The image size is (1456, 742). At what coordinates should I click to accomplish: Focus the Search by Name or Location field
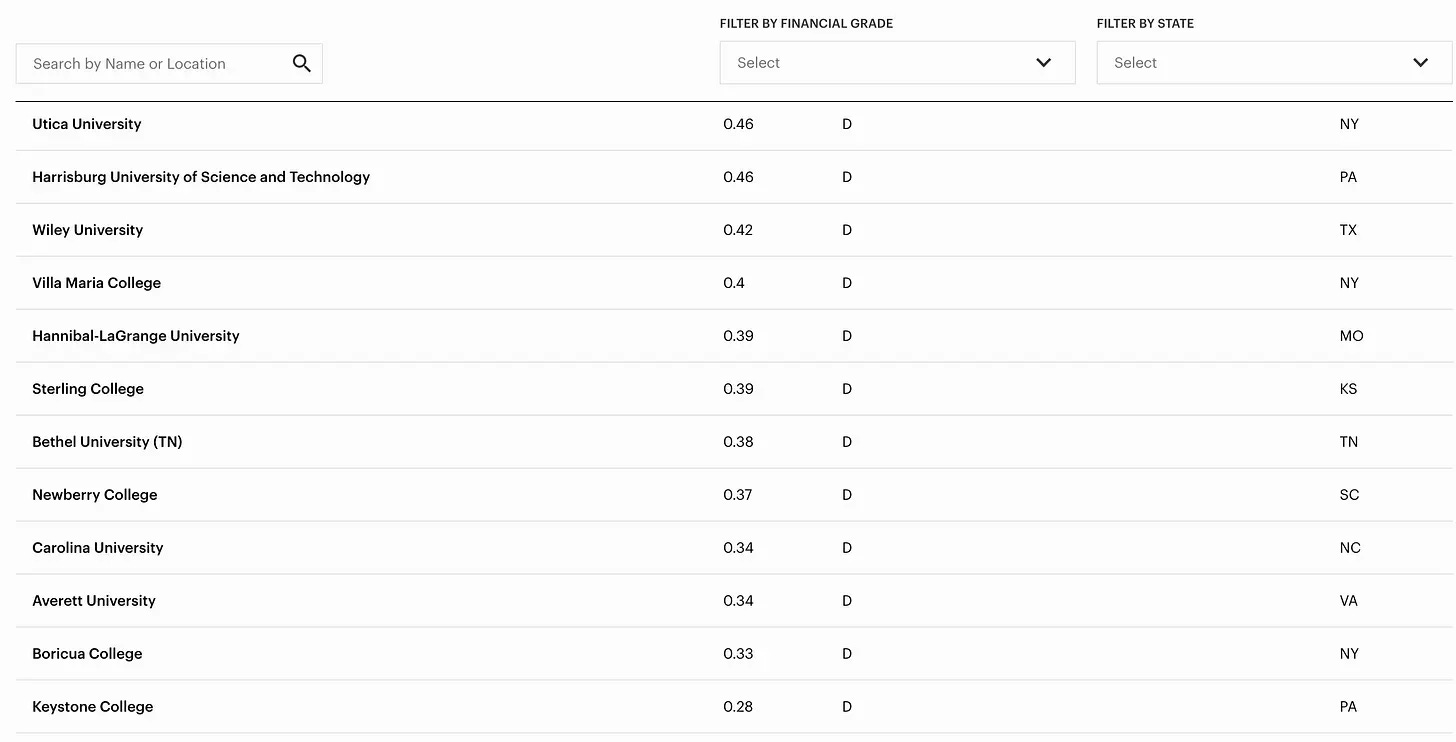tap(169, 64)
